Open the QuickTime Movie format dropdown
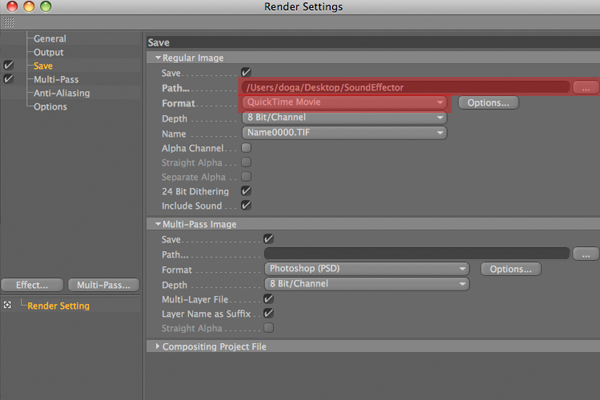 click(344, 102)
